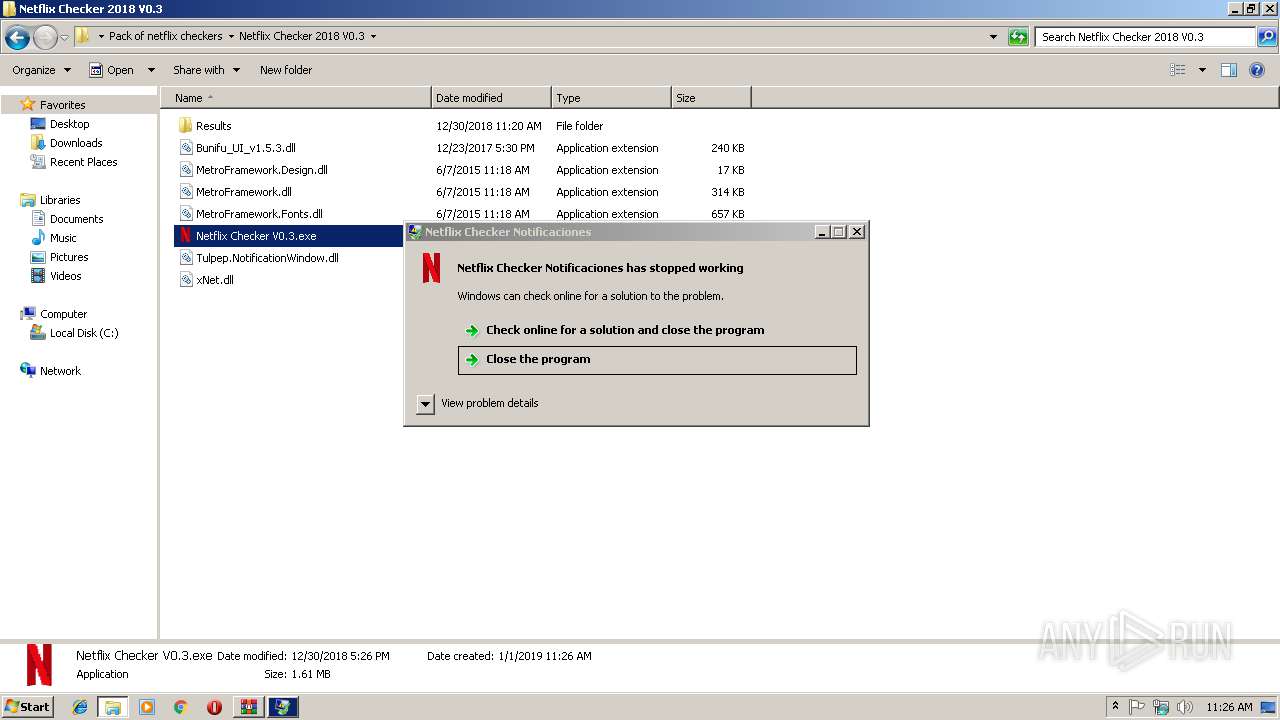Open recent pages dropdown arrow
Viewport: 1280px width, 720px height.
click(64, 38)
